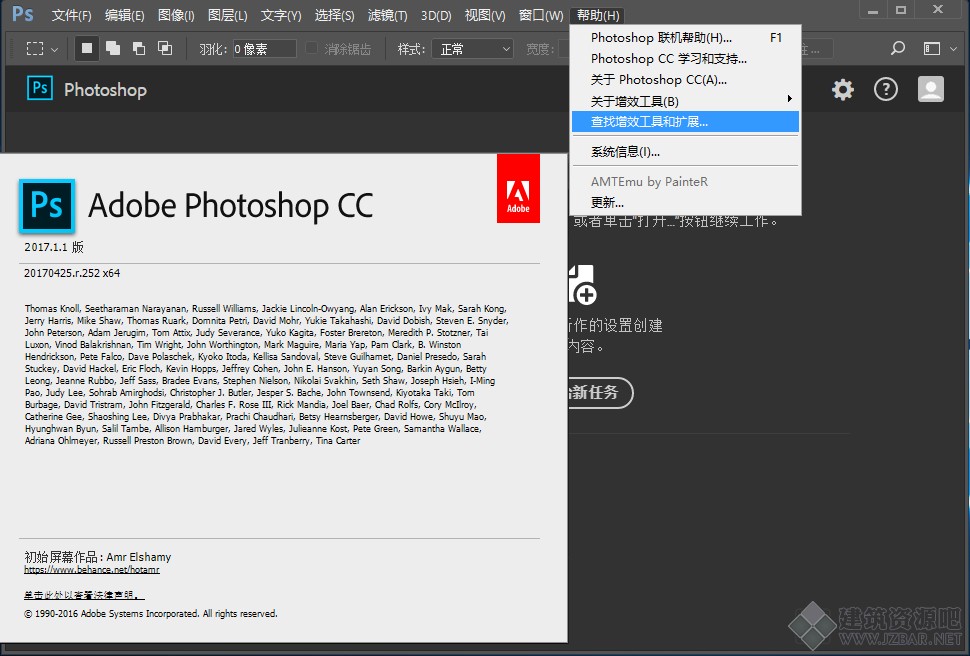The width and height of the screenshot is (970, 656).
Task: Open the tool preset picker arrow
Action: click(54, 50)
